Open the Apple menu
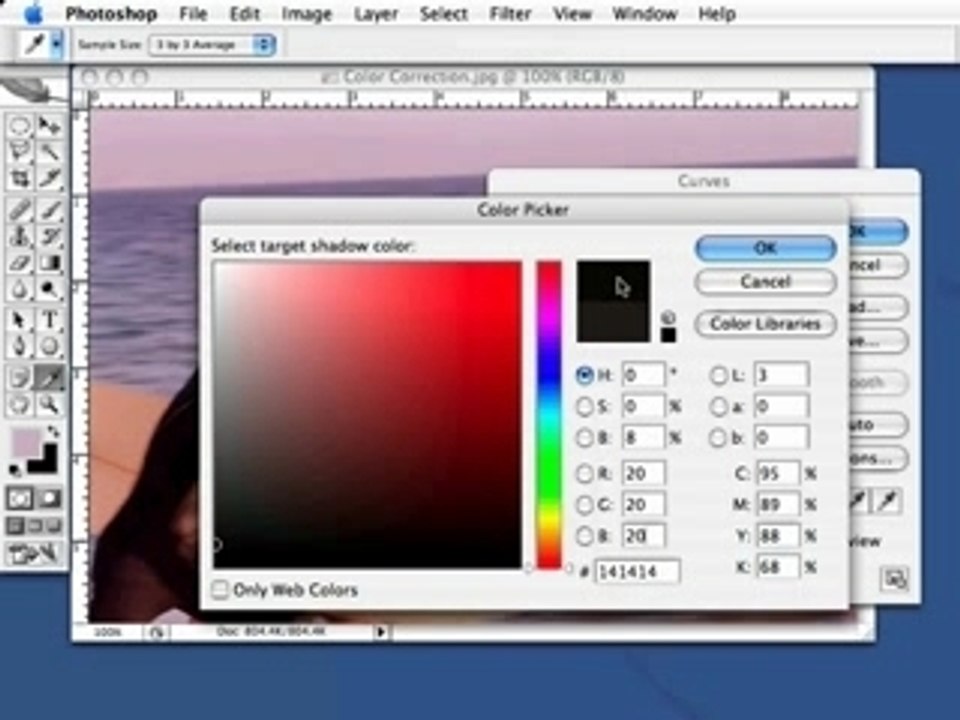Screen dimensions: 960x720 [34, 13]
